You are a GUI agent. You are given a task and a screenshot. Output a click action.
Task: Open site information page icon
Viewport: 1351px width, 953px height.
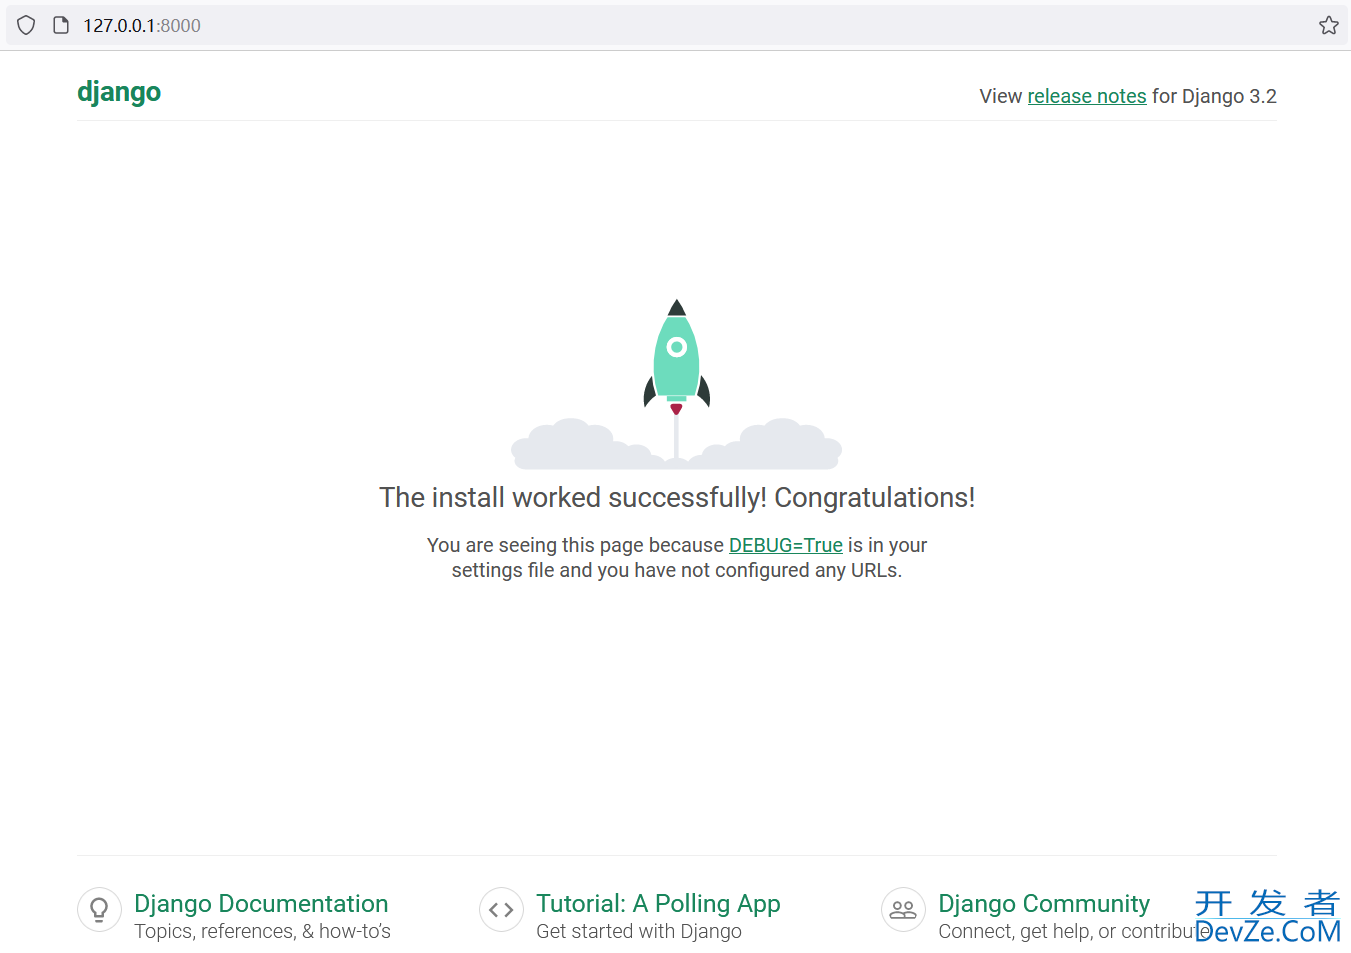(61, 25)
